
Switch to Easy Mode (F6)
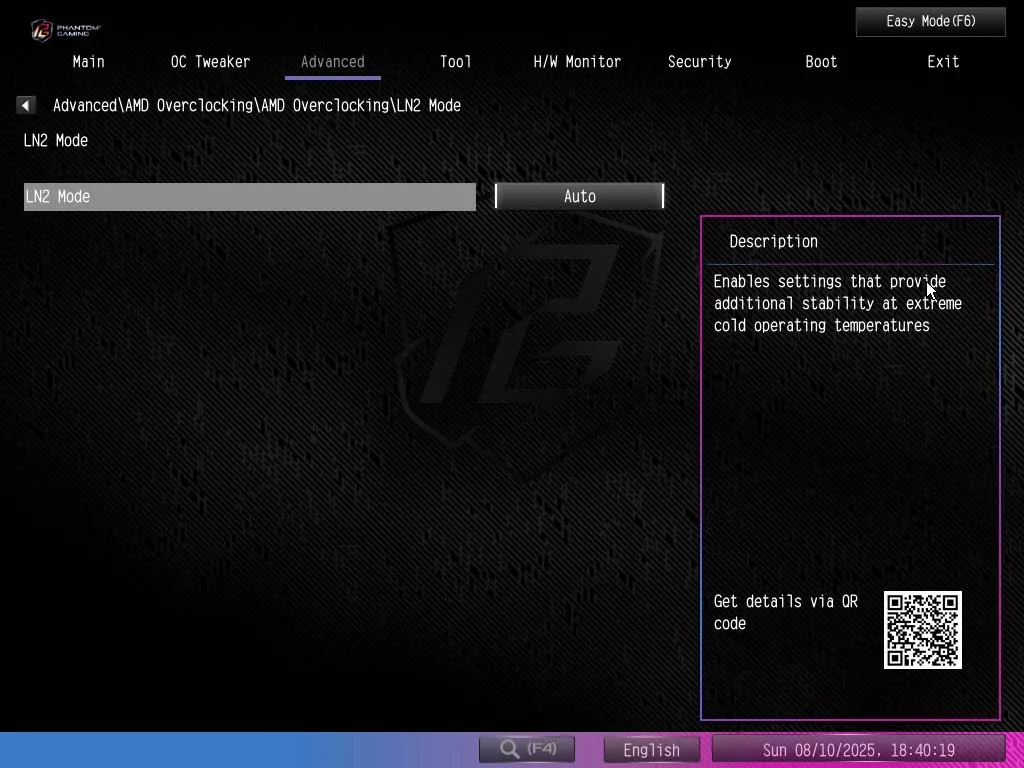(x=931, y=22)
